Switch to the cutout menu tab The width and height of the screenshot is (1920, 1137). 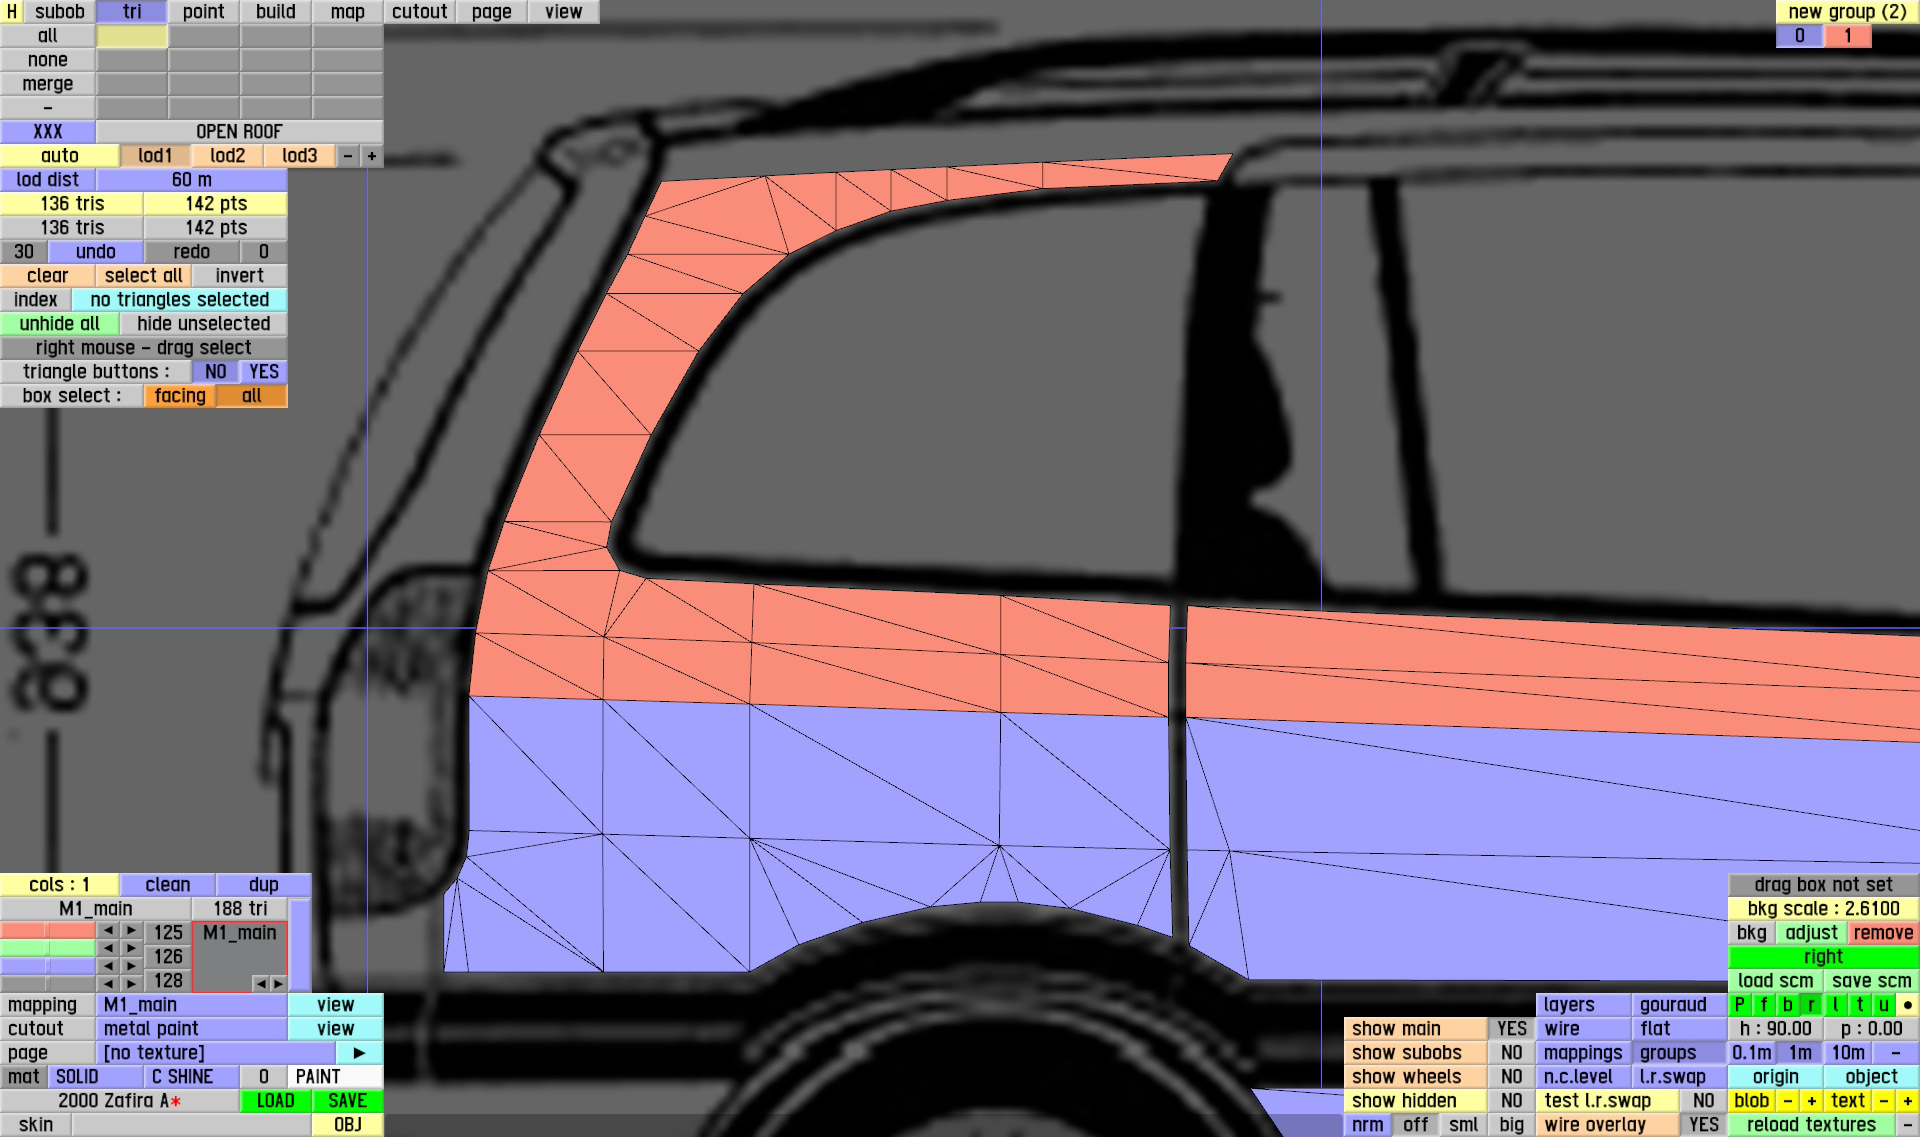[419, 12]
